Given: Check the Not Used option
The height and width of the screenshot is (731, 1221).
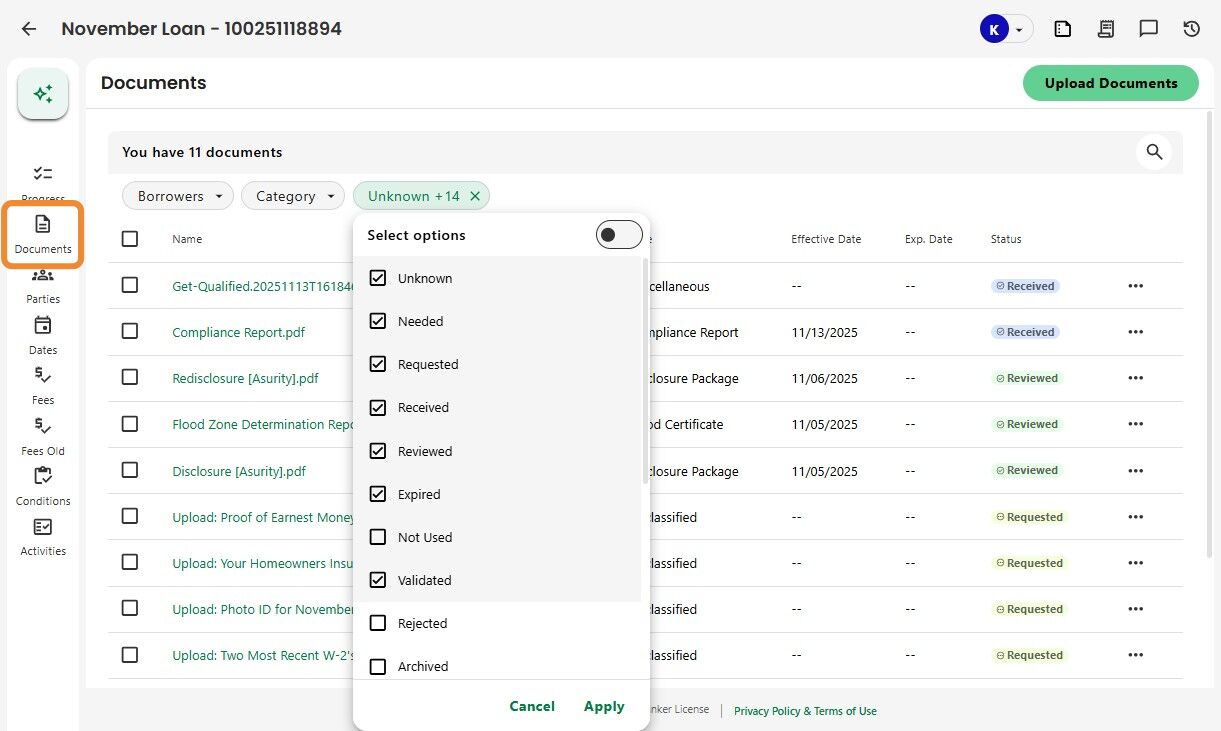Looking at the screenshot, I should (378, 537).
